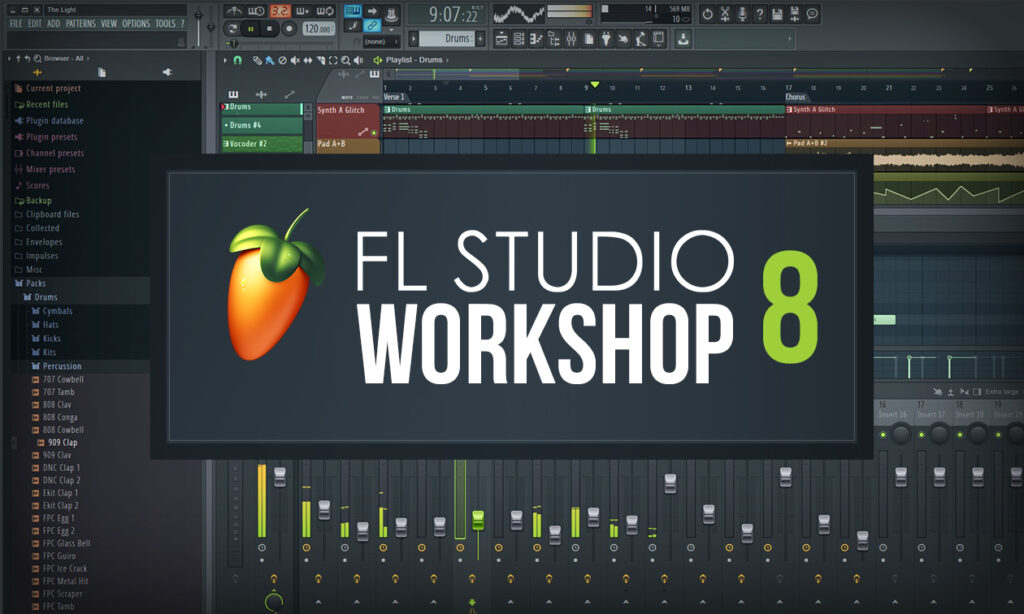This screenshot has width=1024, height=614.
Task: Open the Extra large mixer layout dropdown
Action: click(1002, 391)
